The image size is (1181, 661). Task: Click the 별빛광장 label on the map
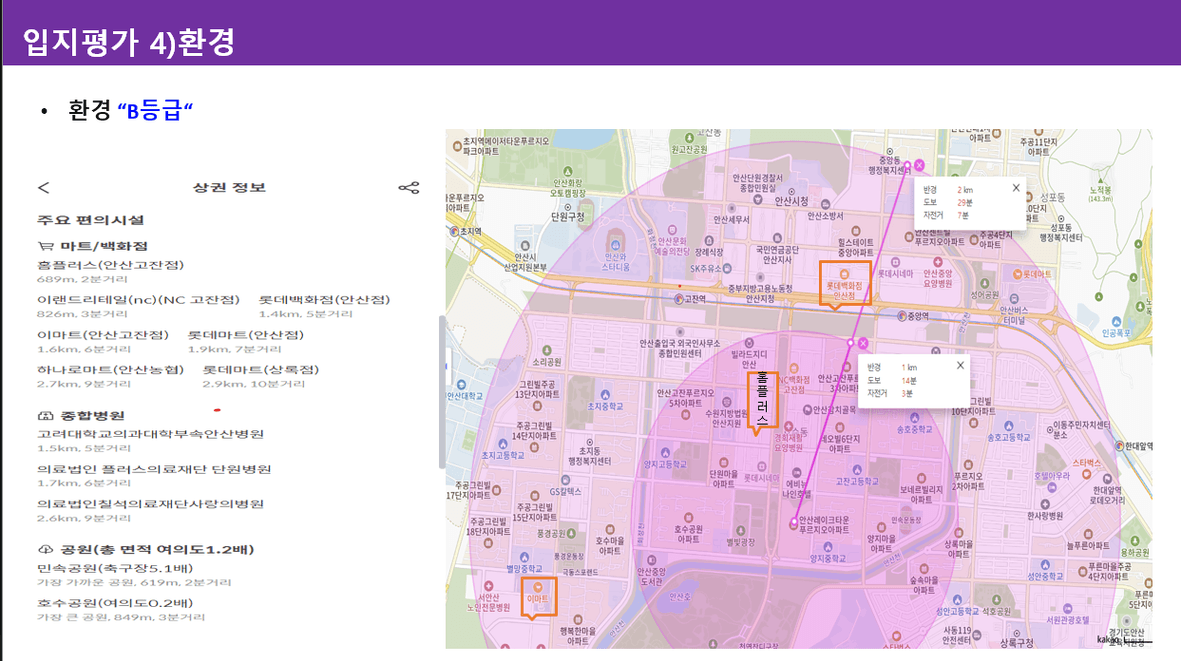coord(740,542)
